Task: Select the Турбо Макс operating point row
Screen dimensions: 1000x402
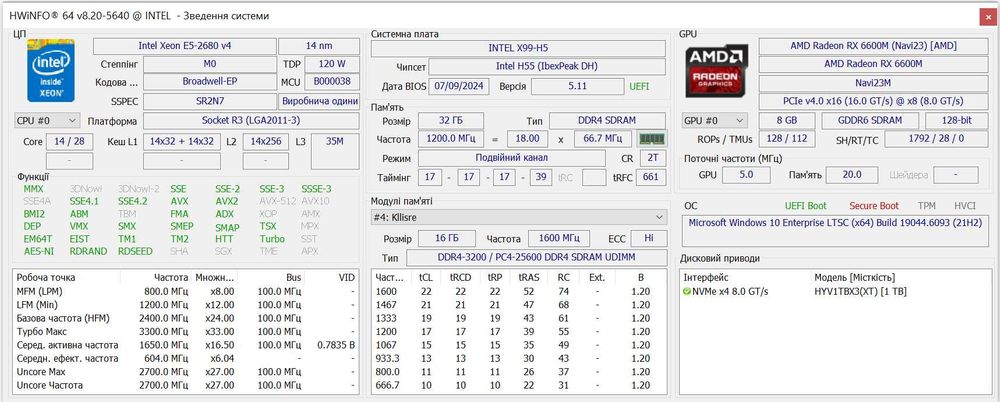Action: coord(185,332)
